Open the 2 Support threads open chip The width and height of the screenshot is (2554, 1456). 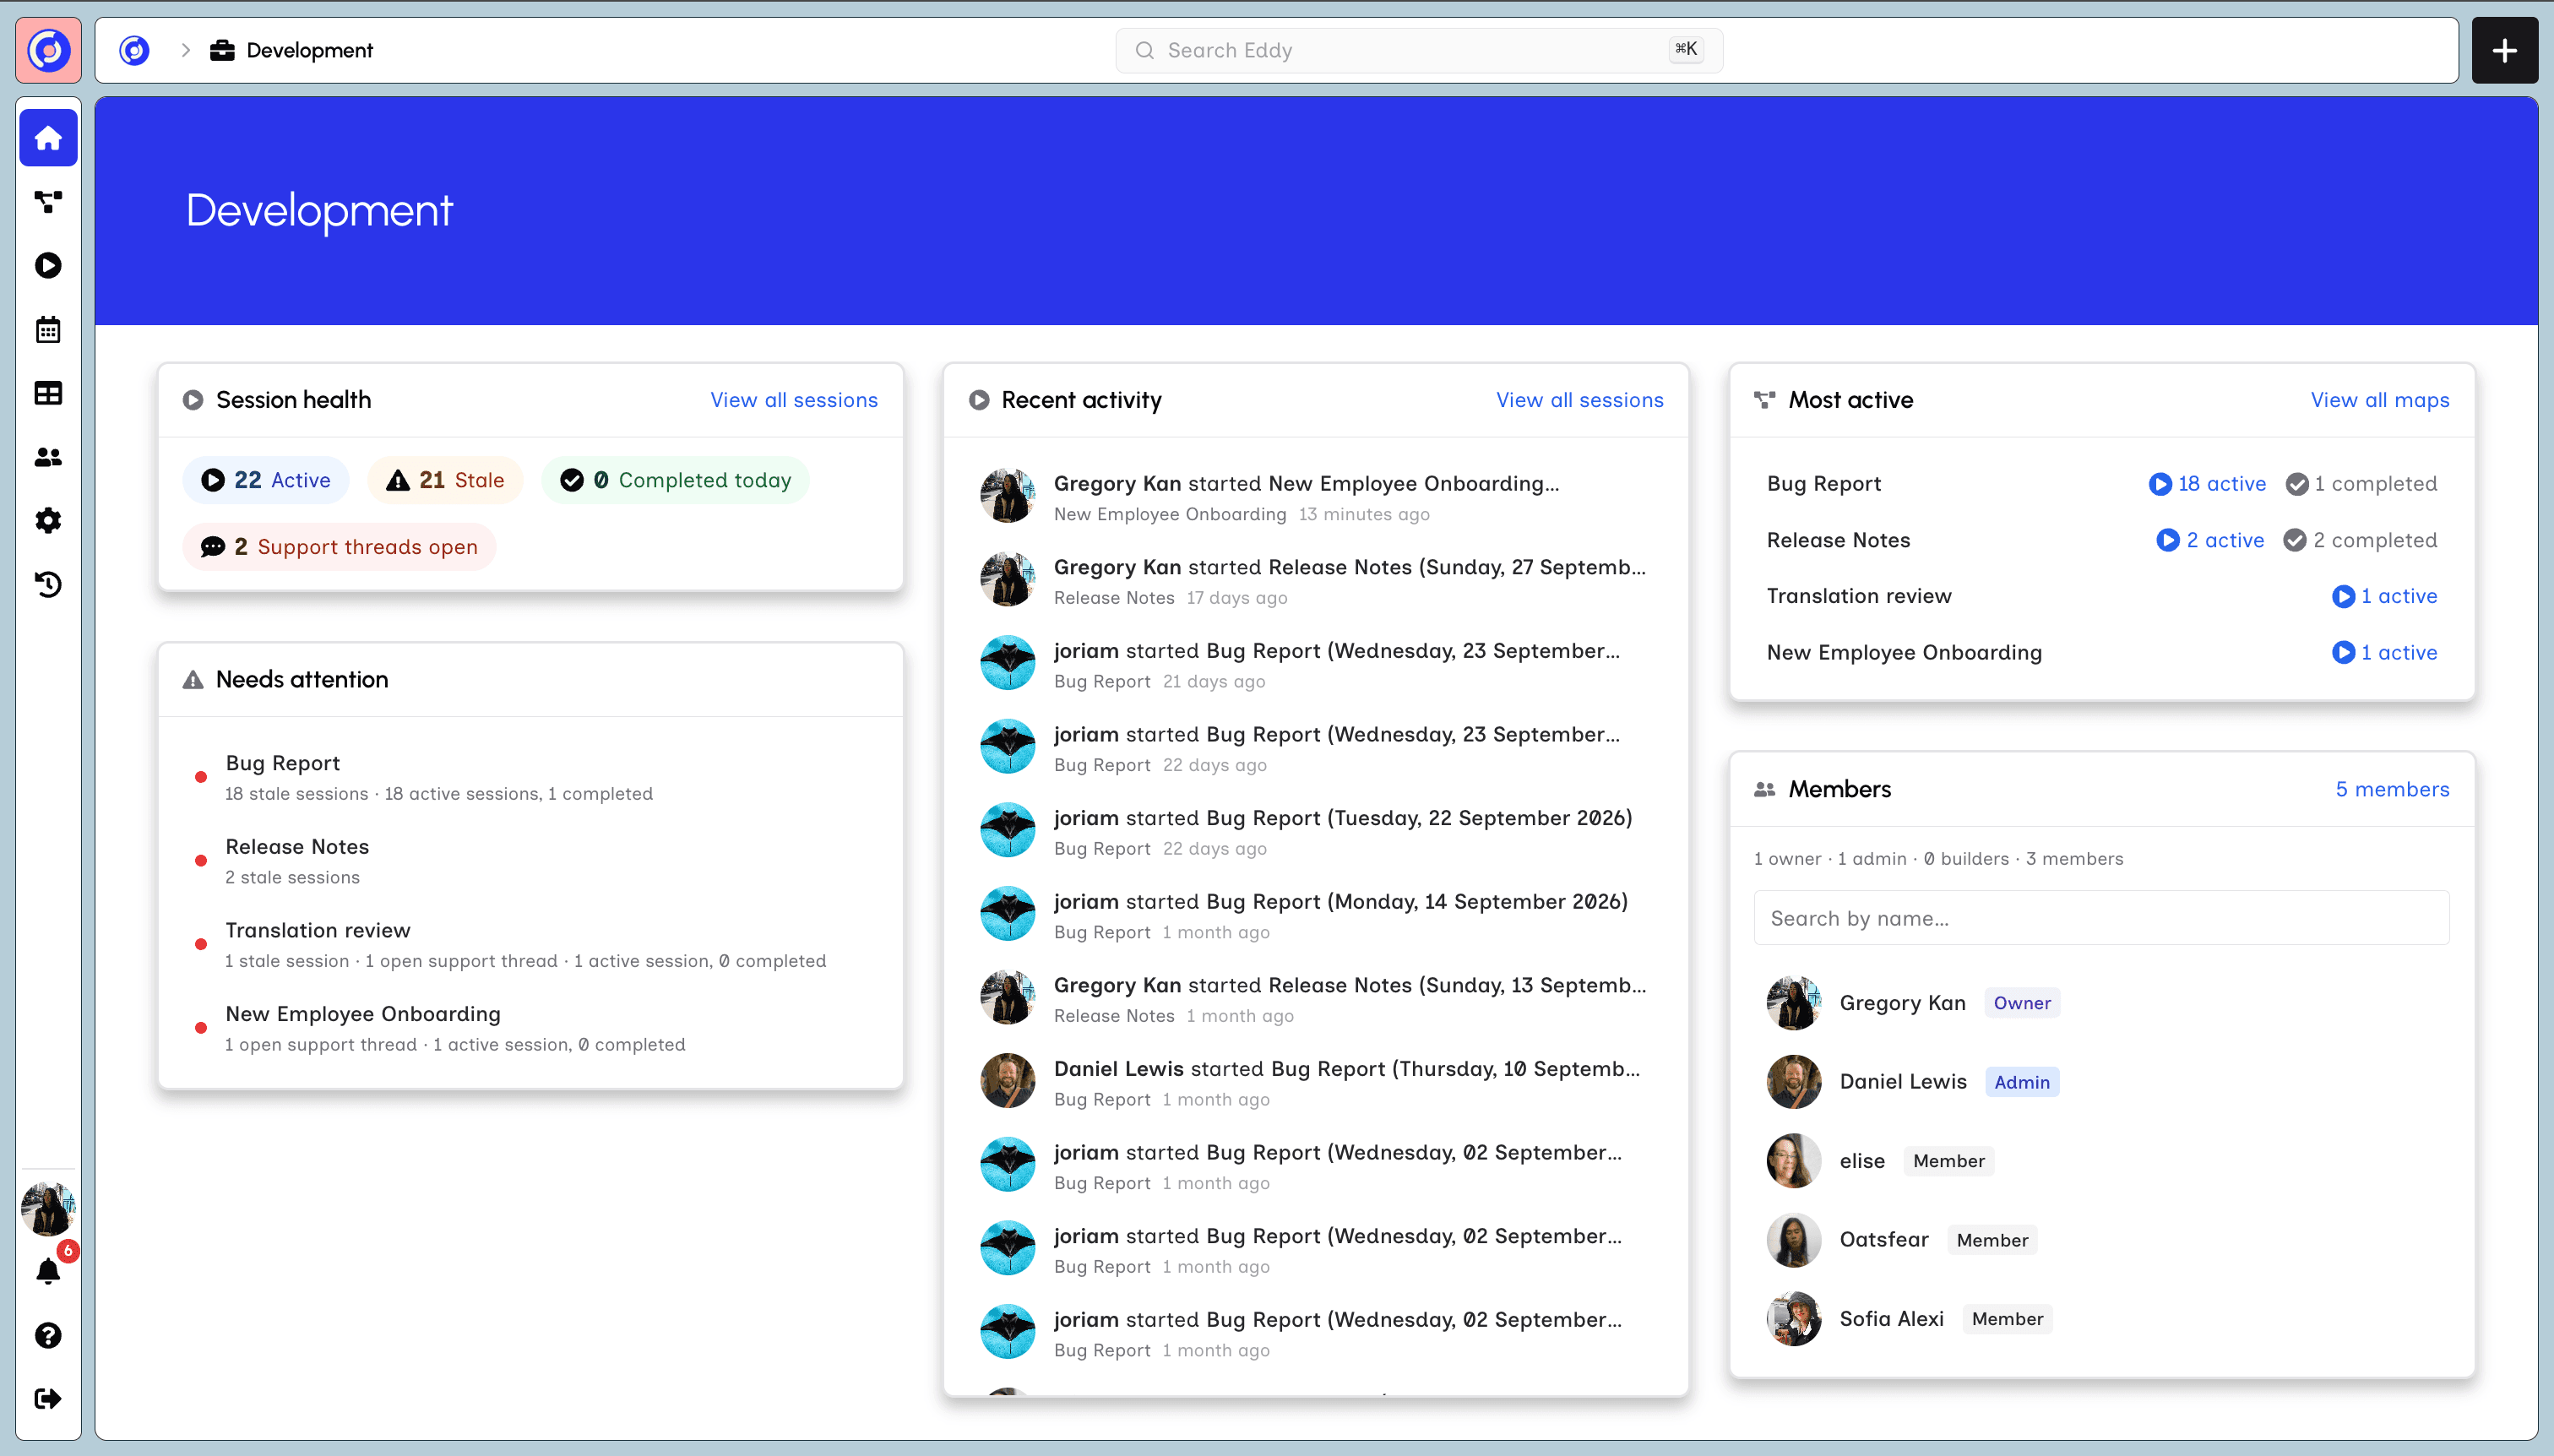pos(339,547)
